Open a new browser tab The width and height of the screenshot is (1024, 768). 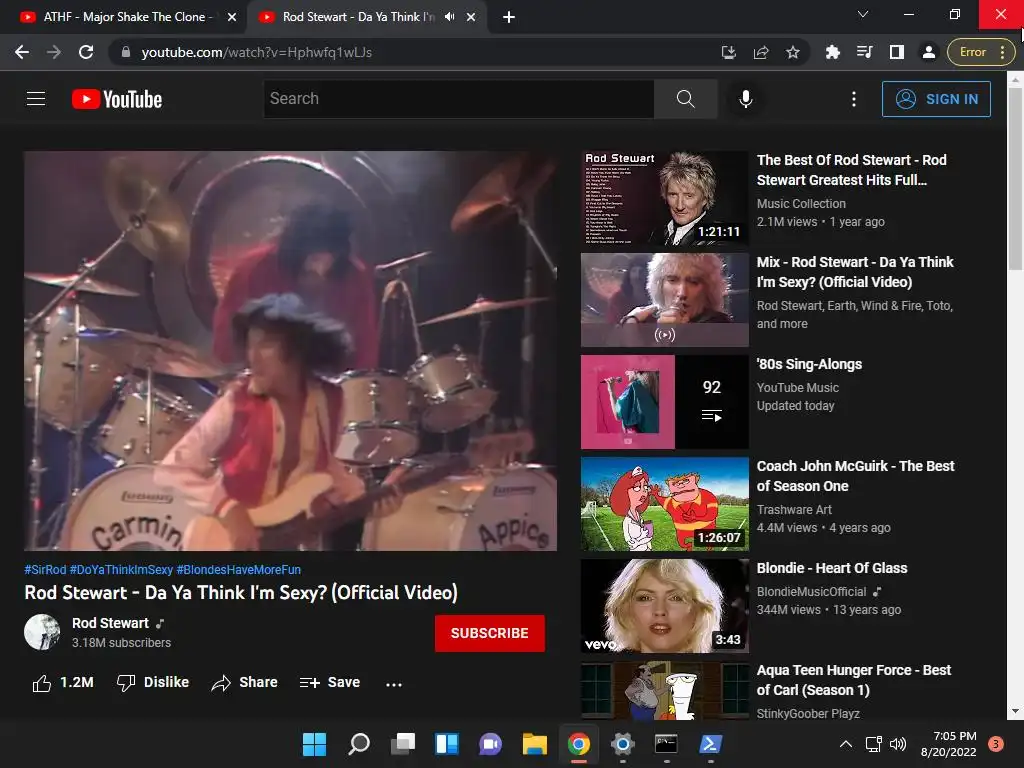[x=509, y=17]
